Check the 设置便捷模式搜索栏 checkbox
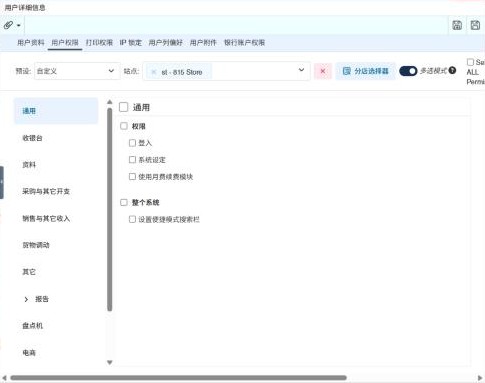This screenshot has width=485, height=383. [132, 219]
